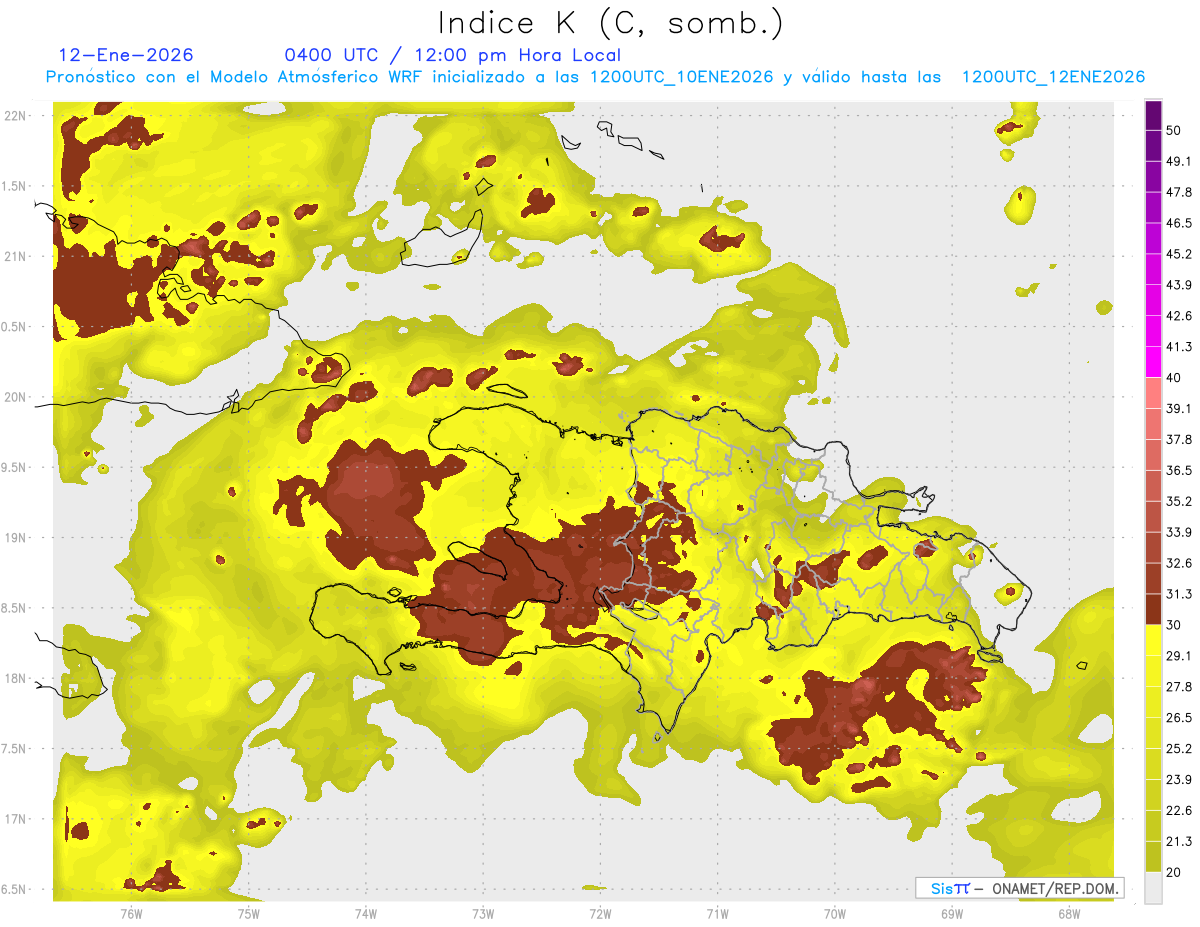This screenshot has height=927, width=1200.
Task: Click the colorbar value 46.5
Action: click(x=1178, y=223)
